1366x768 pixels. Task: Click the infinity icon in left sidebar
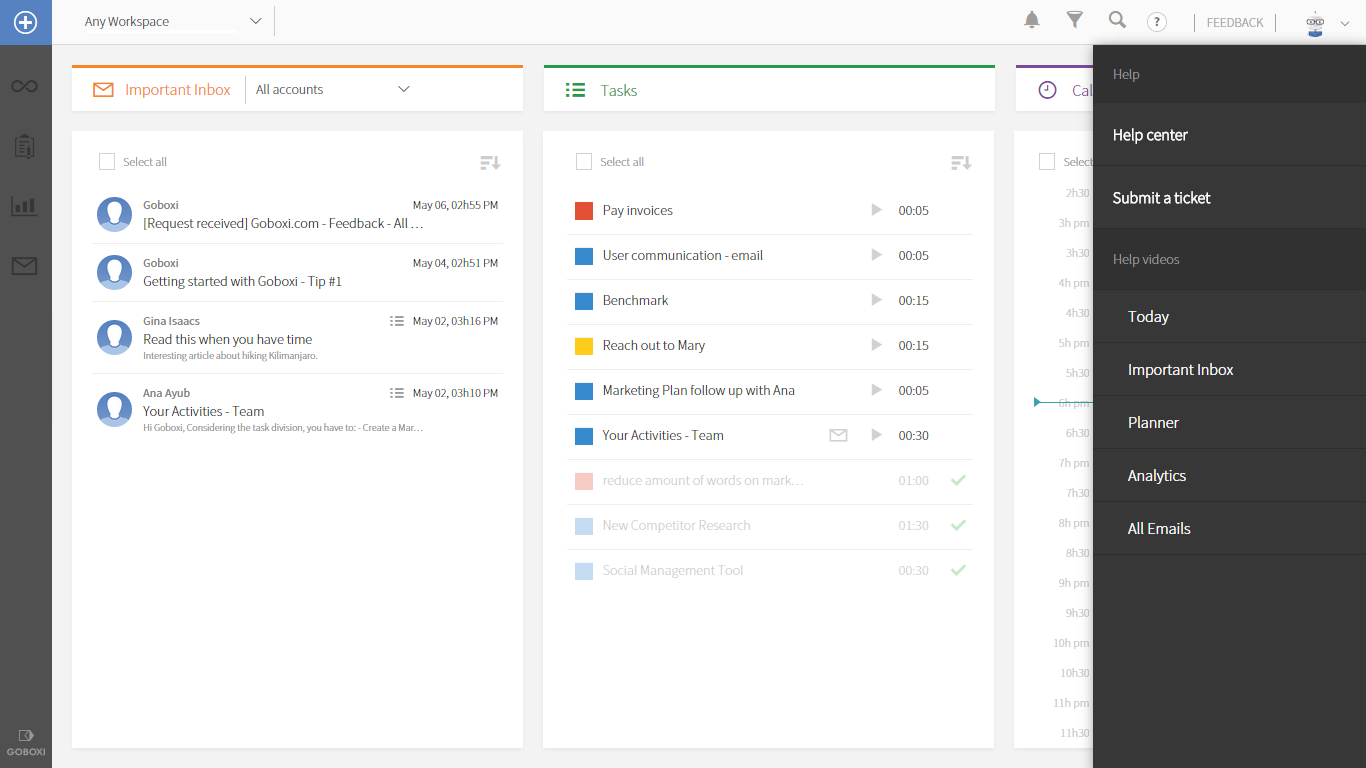(25, 87)
